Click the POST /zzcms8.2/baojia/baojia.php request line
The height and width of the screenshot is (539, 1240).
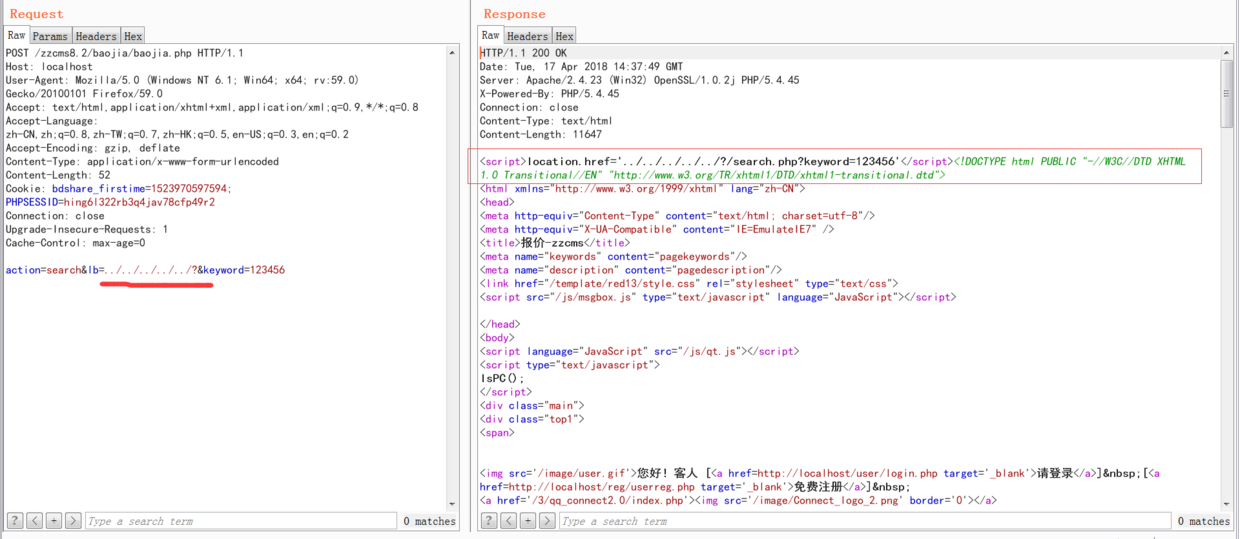pyautogui.click(x=125, y=53)
